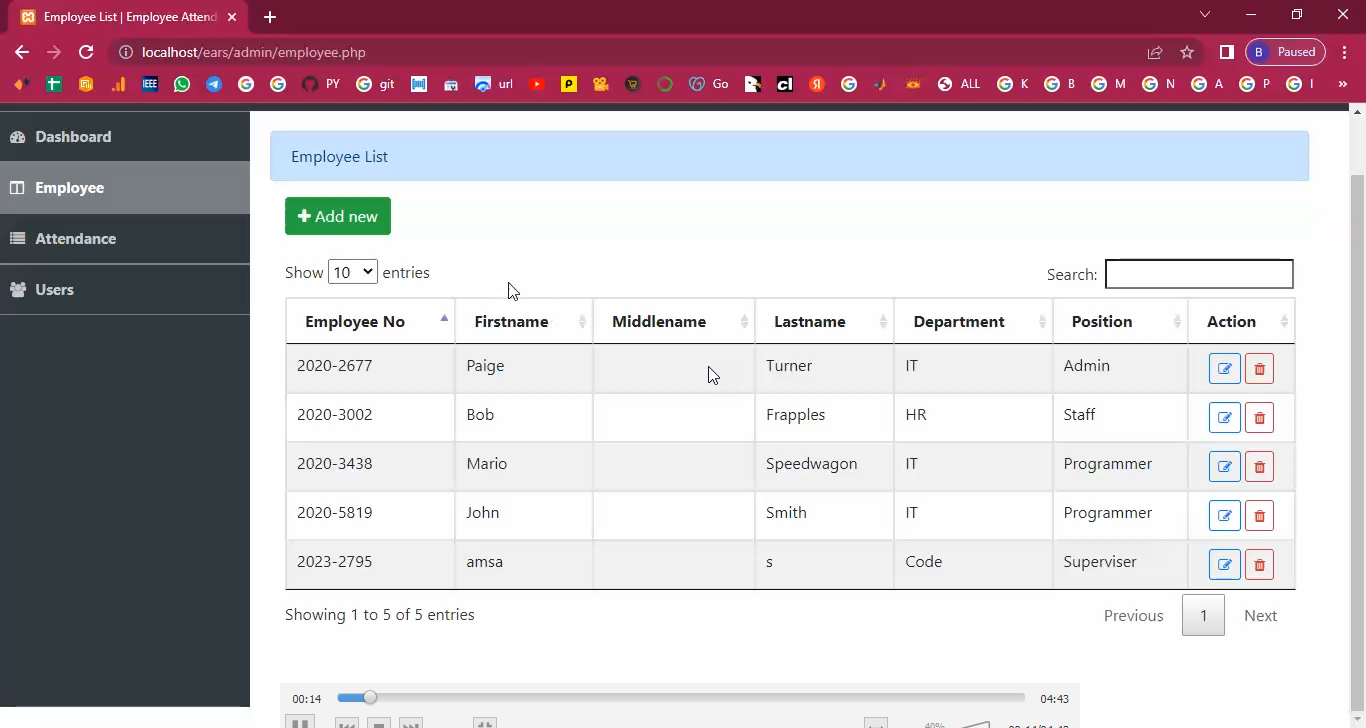Image resolution: width=1366 pixels, height=728 pixels.
Task: Click the green Add new button
Action: (338, 216)
